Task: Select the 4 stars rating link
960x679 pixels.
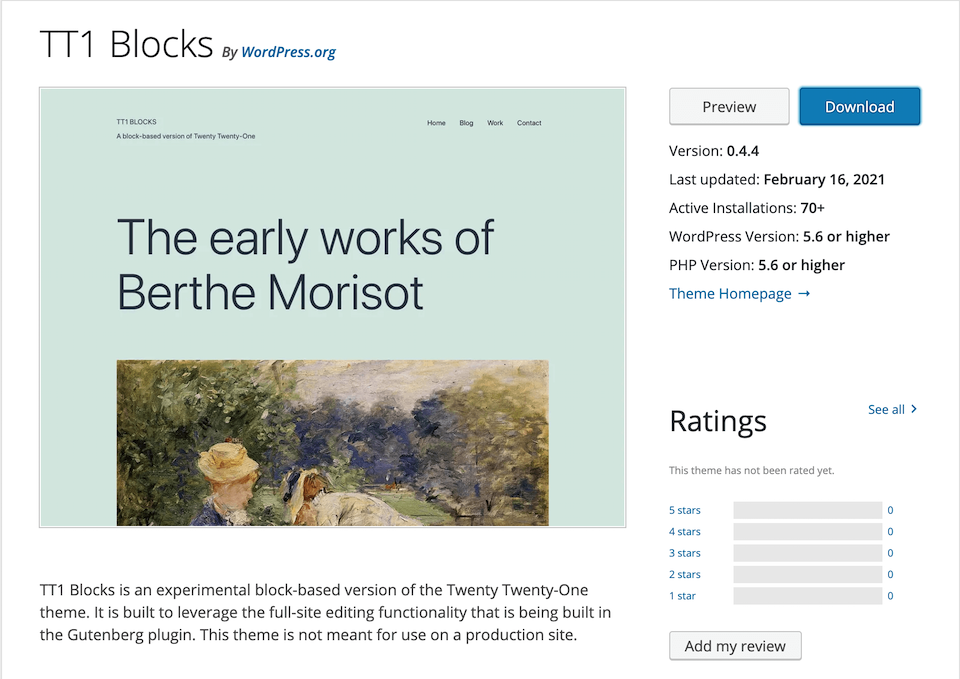Action: (685, 532)
